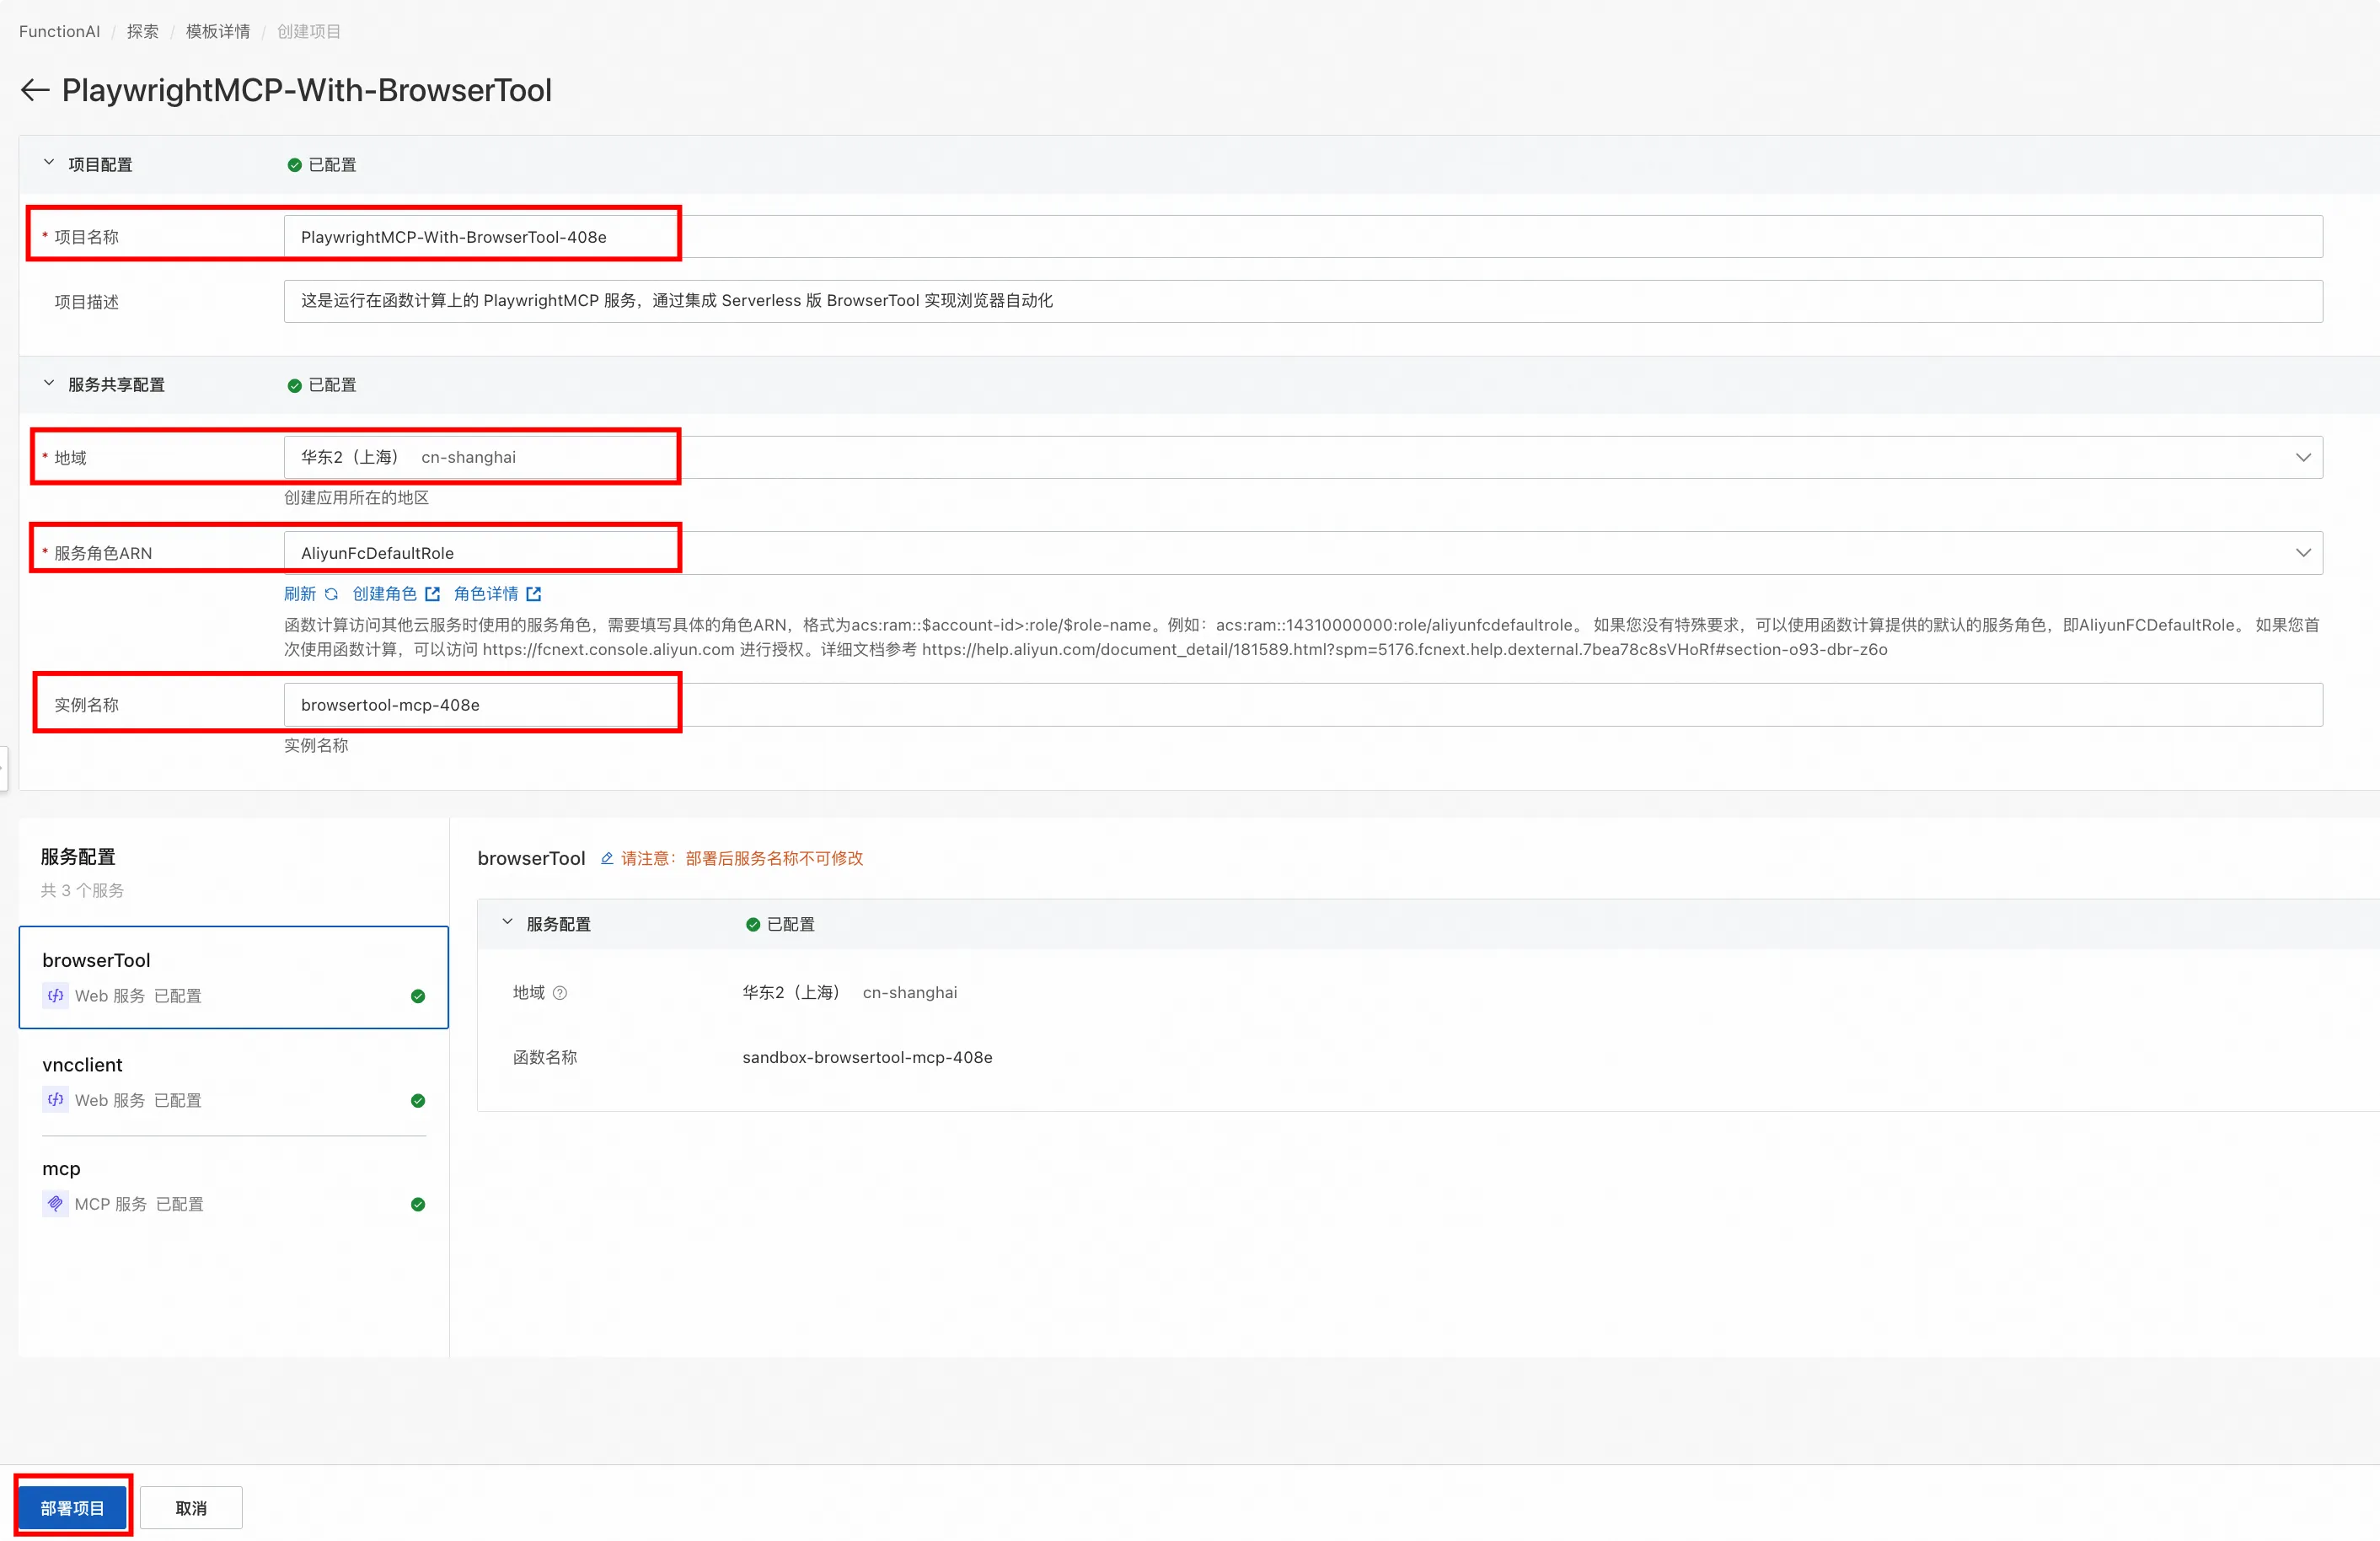Click the external link icon after 创建角色

click(x=432, y=594)
